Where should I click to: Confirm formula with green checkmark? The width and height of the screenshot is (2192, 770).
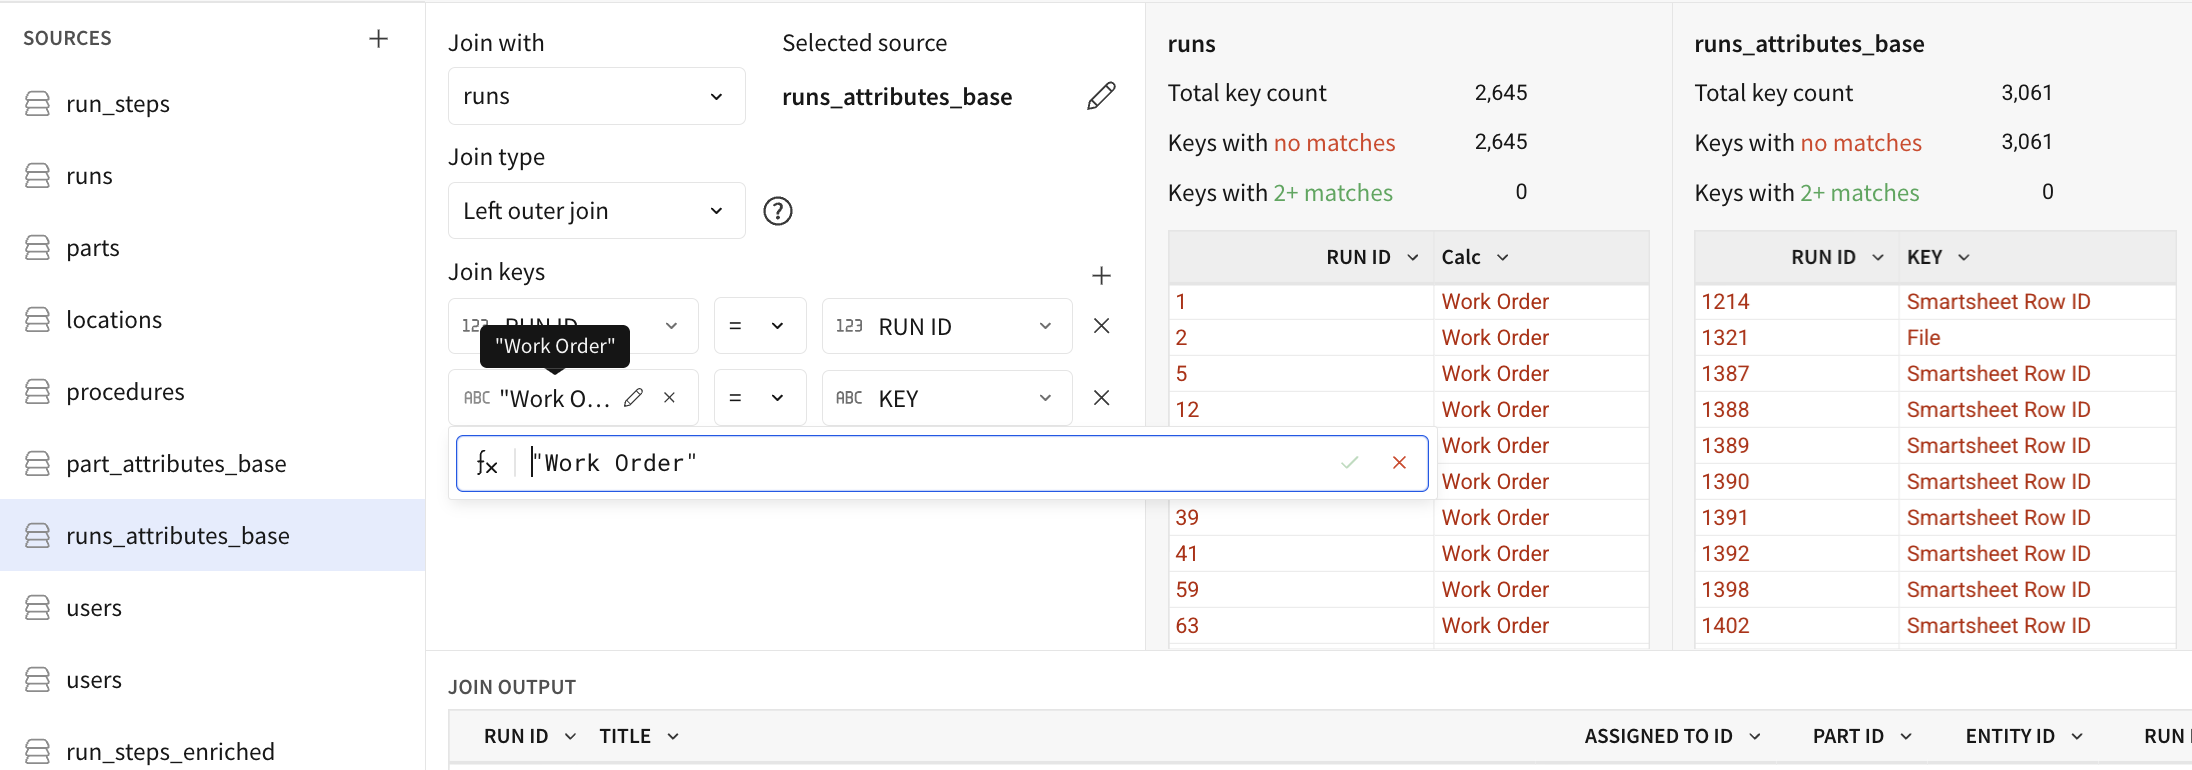coord(1350,463)
